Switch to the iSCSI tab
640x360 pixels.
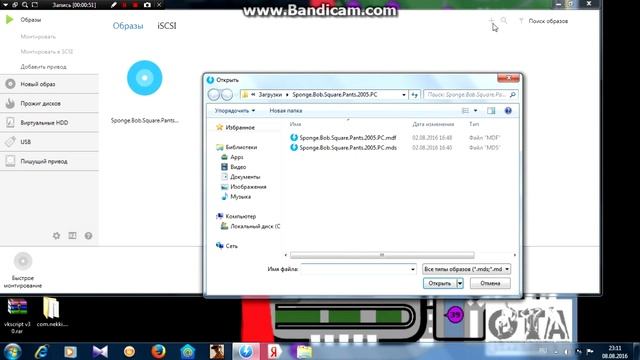click(167, 26)
